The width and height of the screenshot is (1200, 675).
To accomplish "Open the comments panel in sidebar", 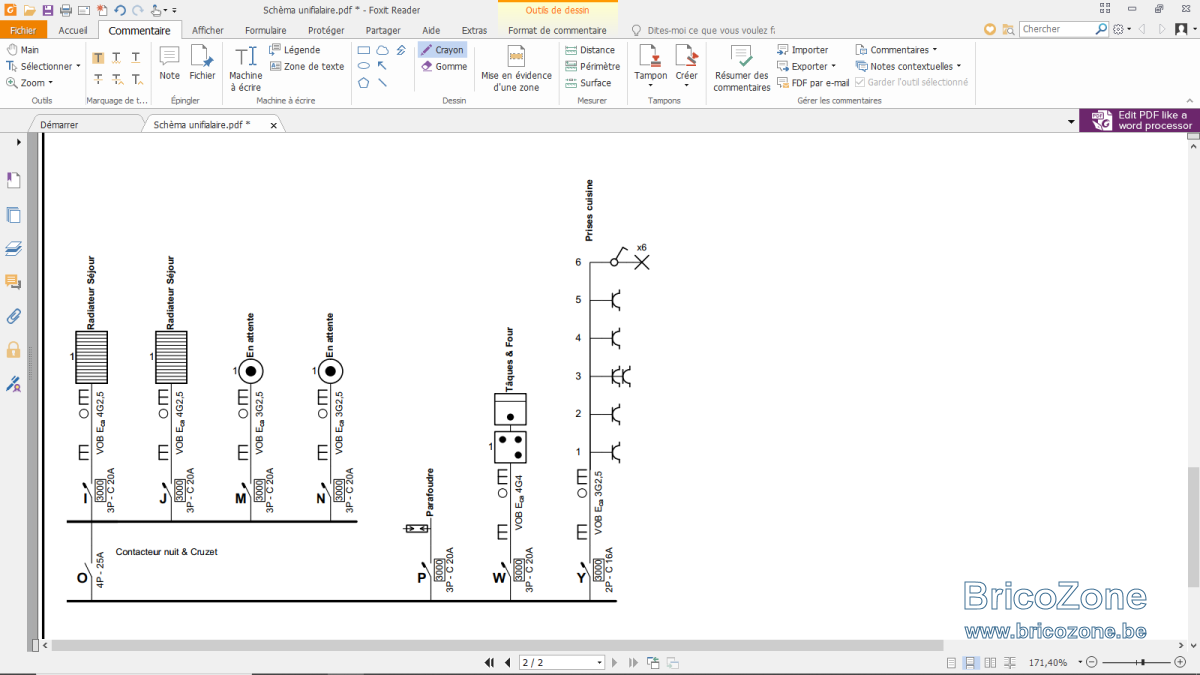I will pyautogui.click(x=14, y=282).
